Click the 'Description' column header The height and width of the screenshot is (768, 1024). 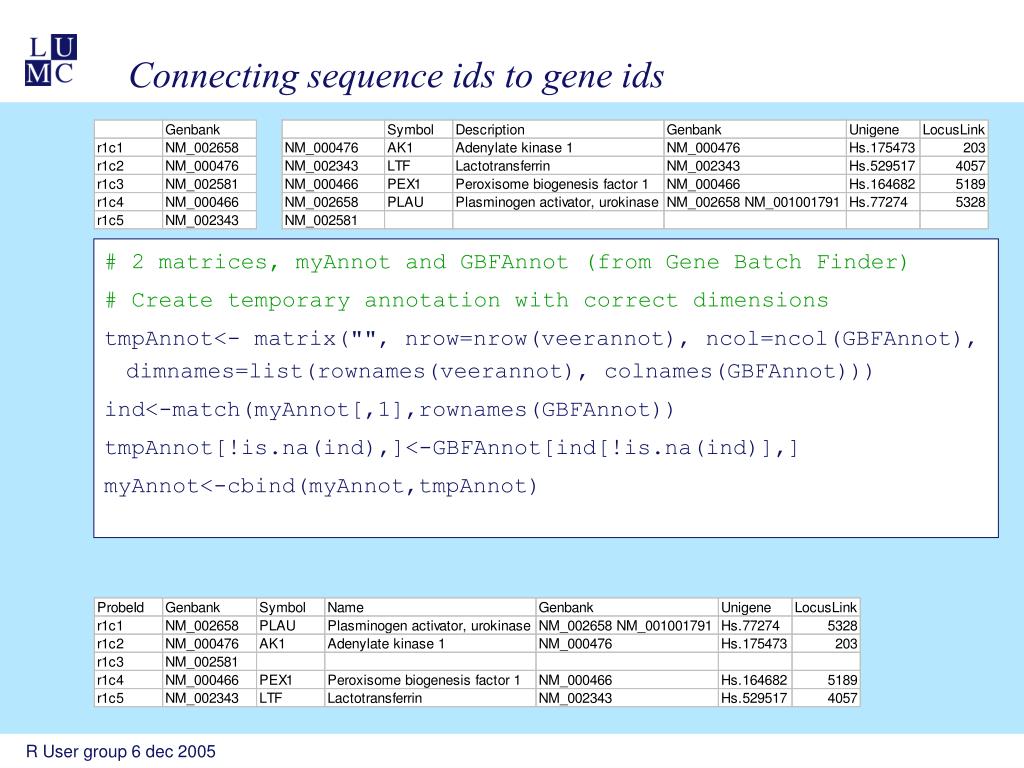[490, 129]
